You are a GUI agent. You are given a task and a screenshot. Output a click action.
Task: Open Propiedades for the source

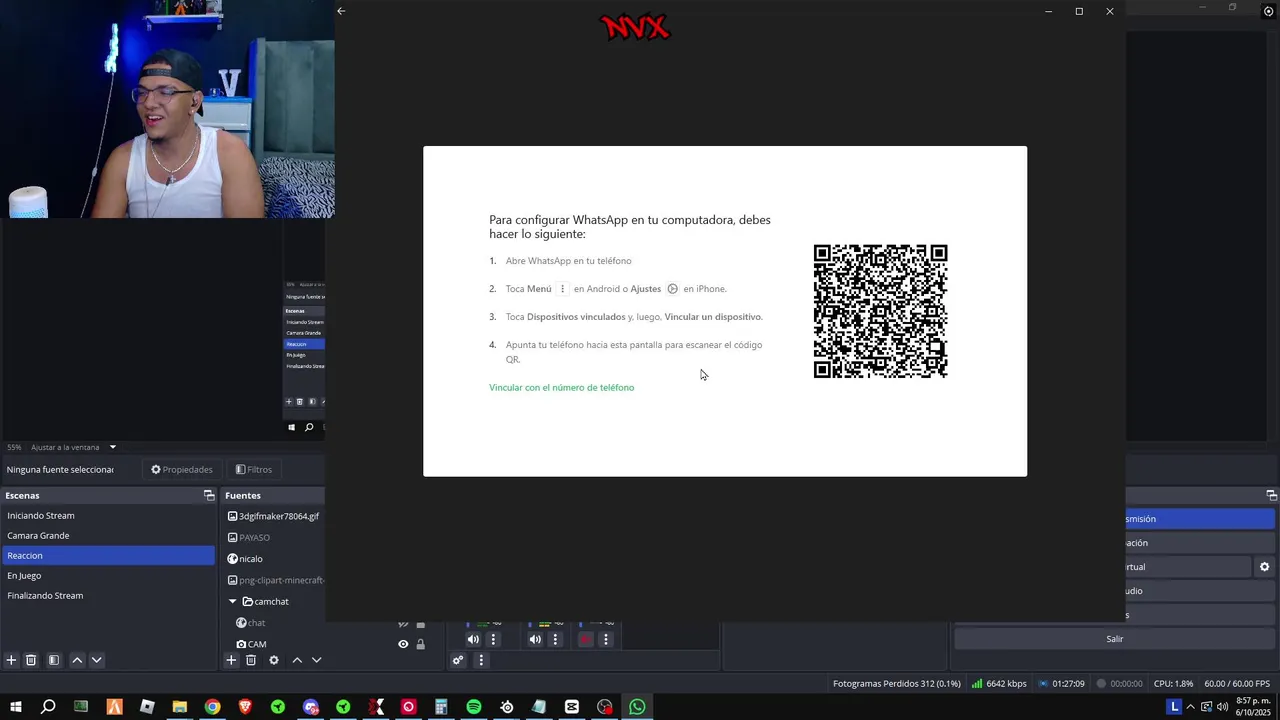coord(182,469)
